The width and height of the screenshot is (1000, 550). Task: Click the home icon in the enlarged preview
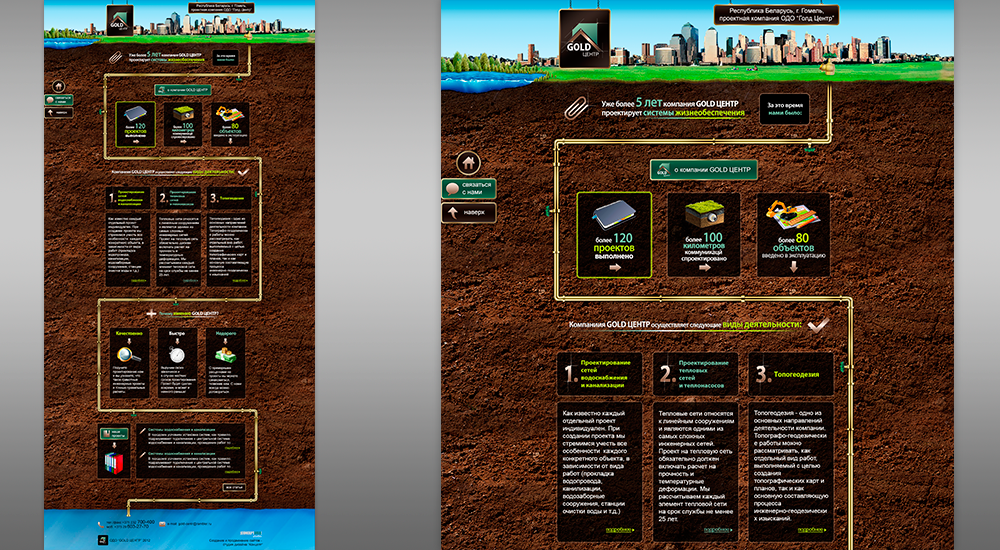(x=469, y=163)
